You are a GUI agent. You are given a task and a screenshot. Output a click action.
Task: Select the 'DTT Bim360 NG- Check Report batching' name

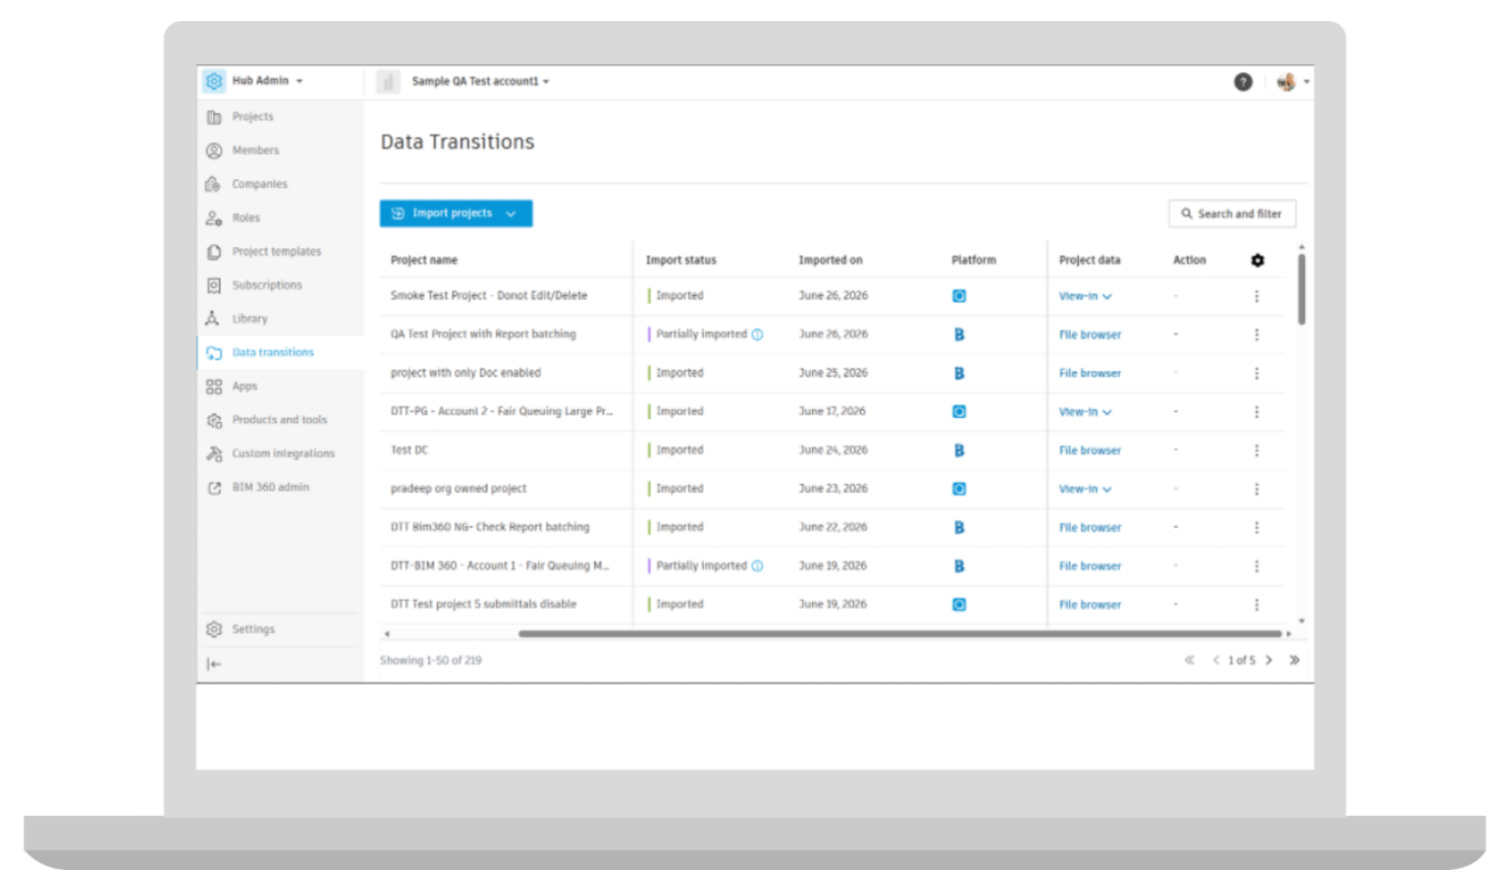490,528
